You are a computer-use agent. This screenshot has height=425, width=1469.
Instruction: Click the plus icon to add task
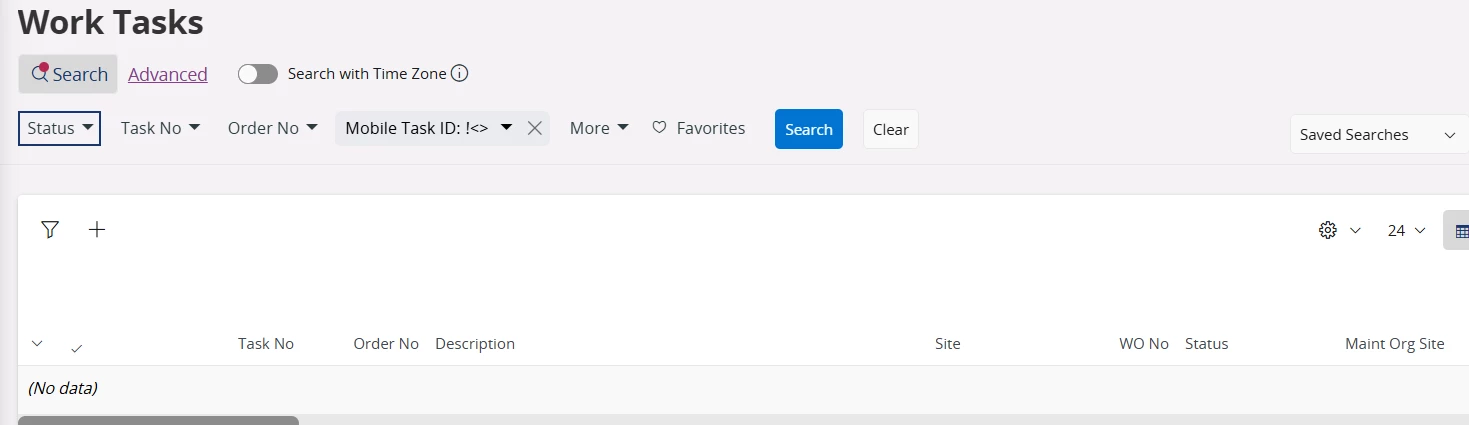tap(97, 230)
